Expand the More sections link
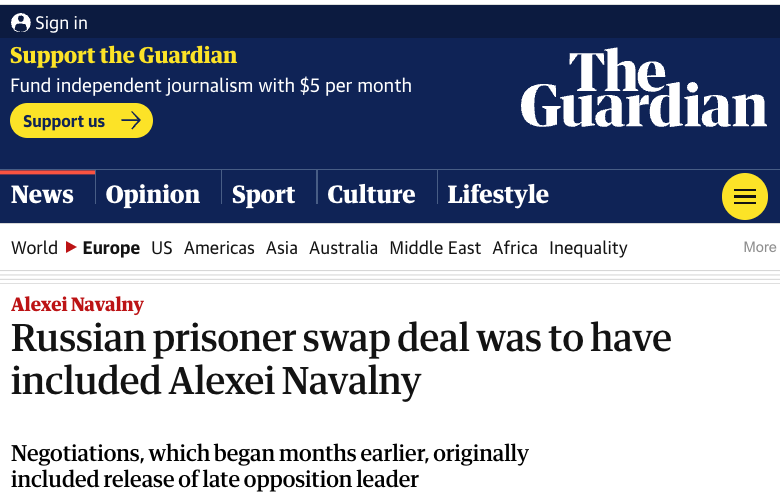780x500 pixels. click(x=759, y=247)
